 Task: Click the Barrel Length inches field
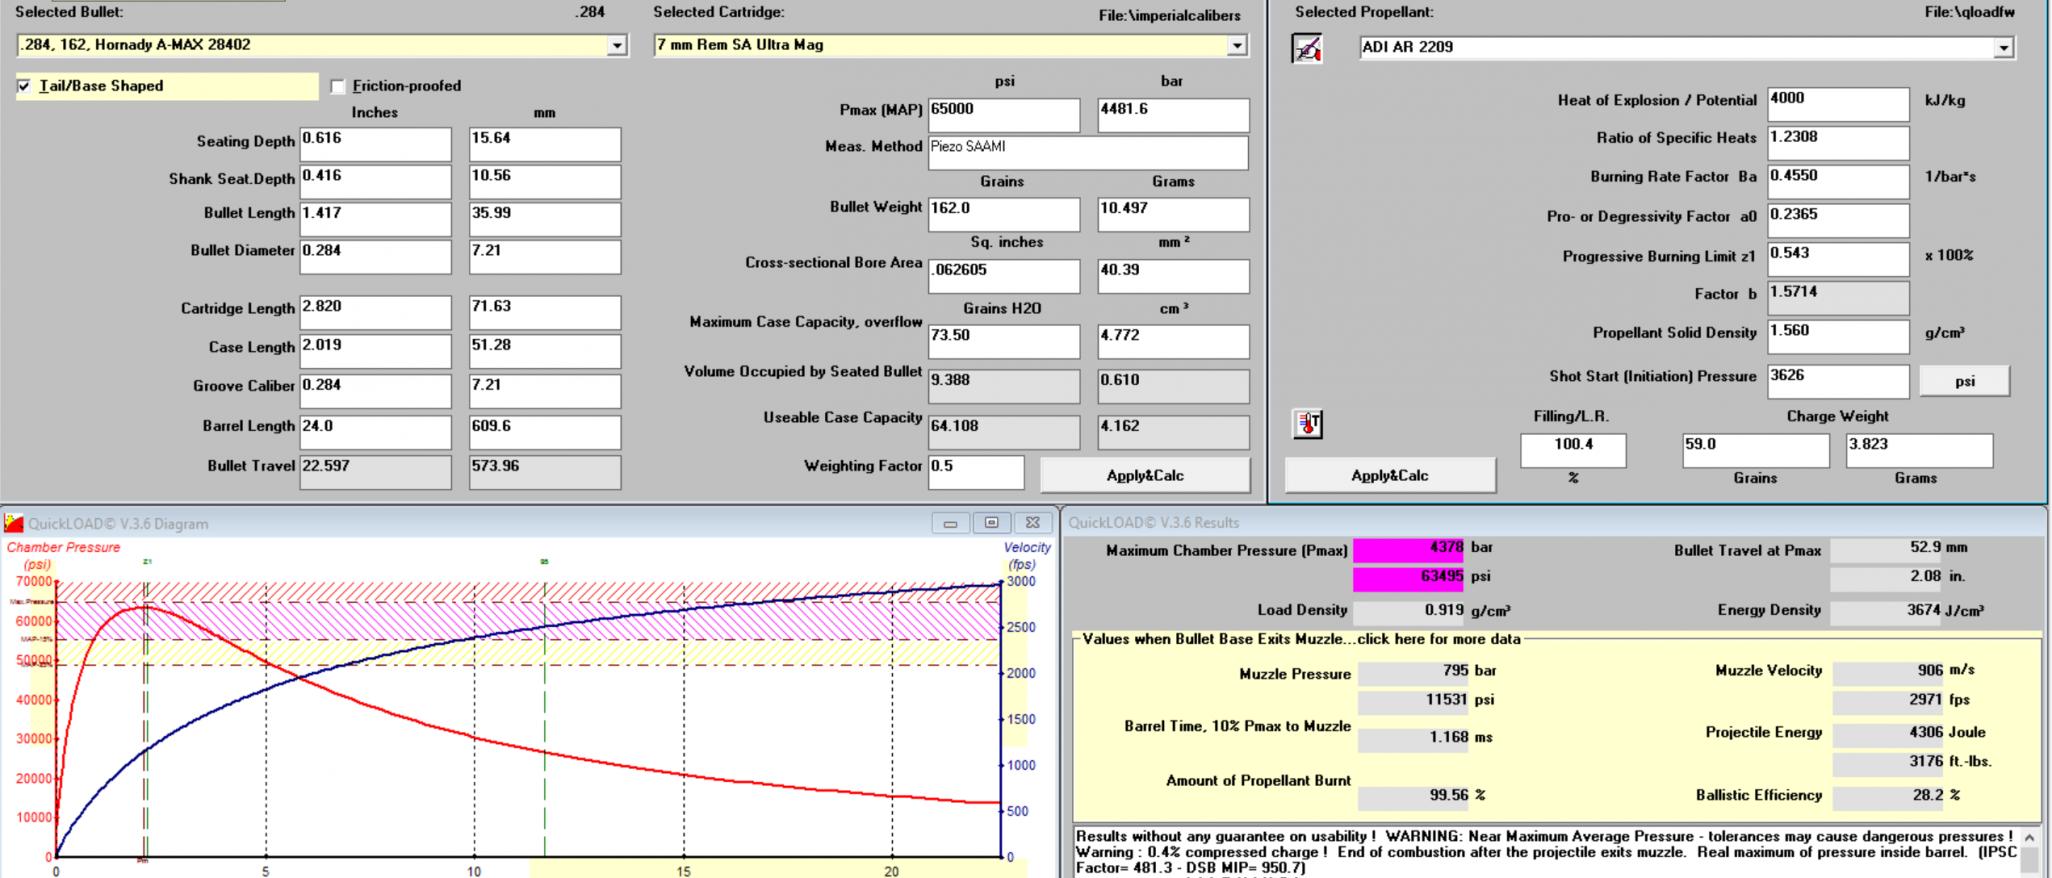376,432
